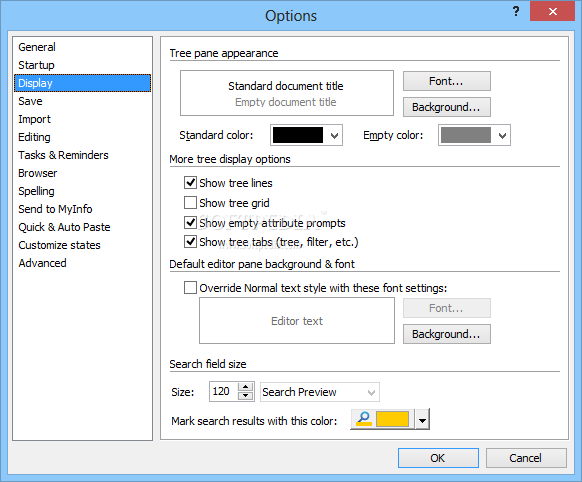Click the Editor text preview box

point(297,321)
